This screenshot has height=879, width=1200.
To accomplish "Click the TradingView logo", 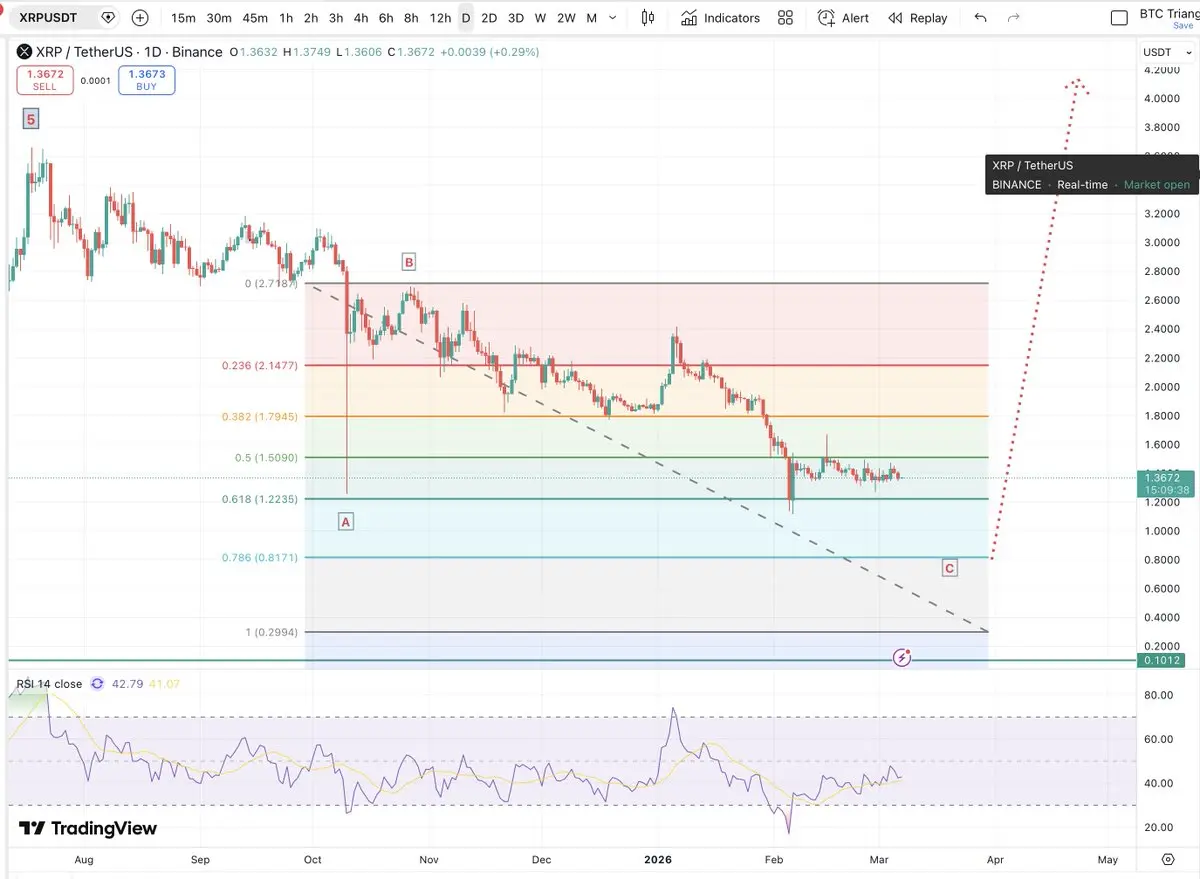I will [x=89, y=828].
